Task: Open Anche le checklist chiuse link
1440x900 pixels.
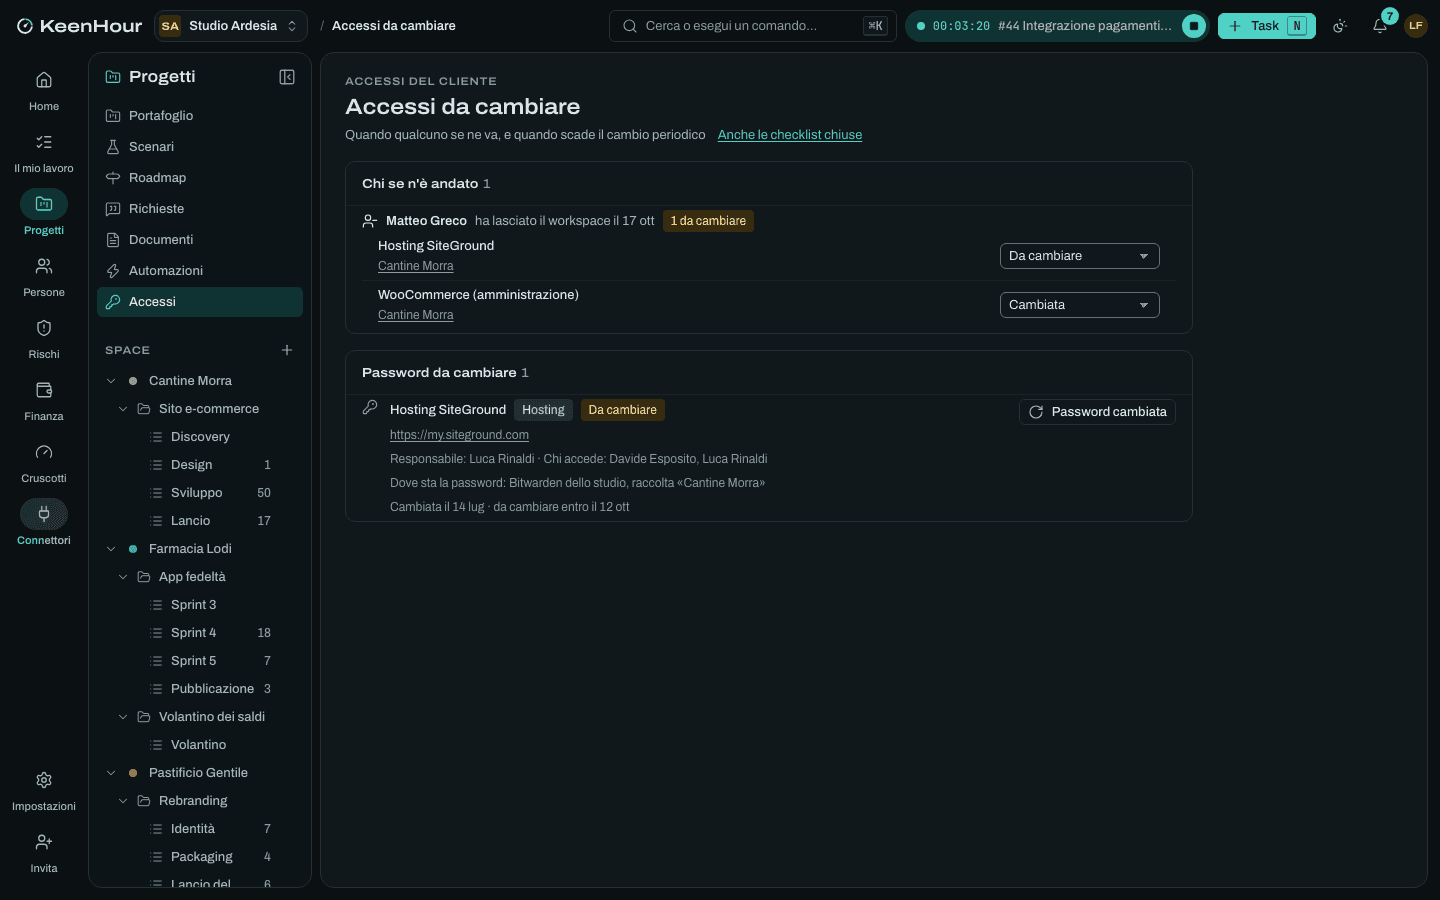Action: [x=790, y=135]
